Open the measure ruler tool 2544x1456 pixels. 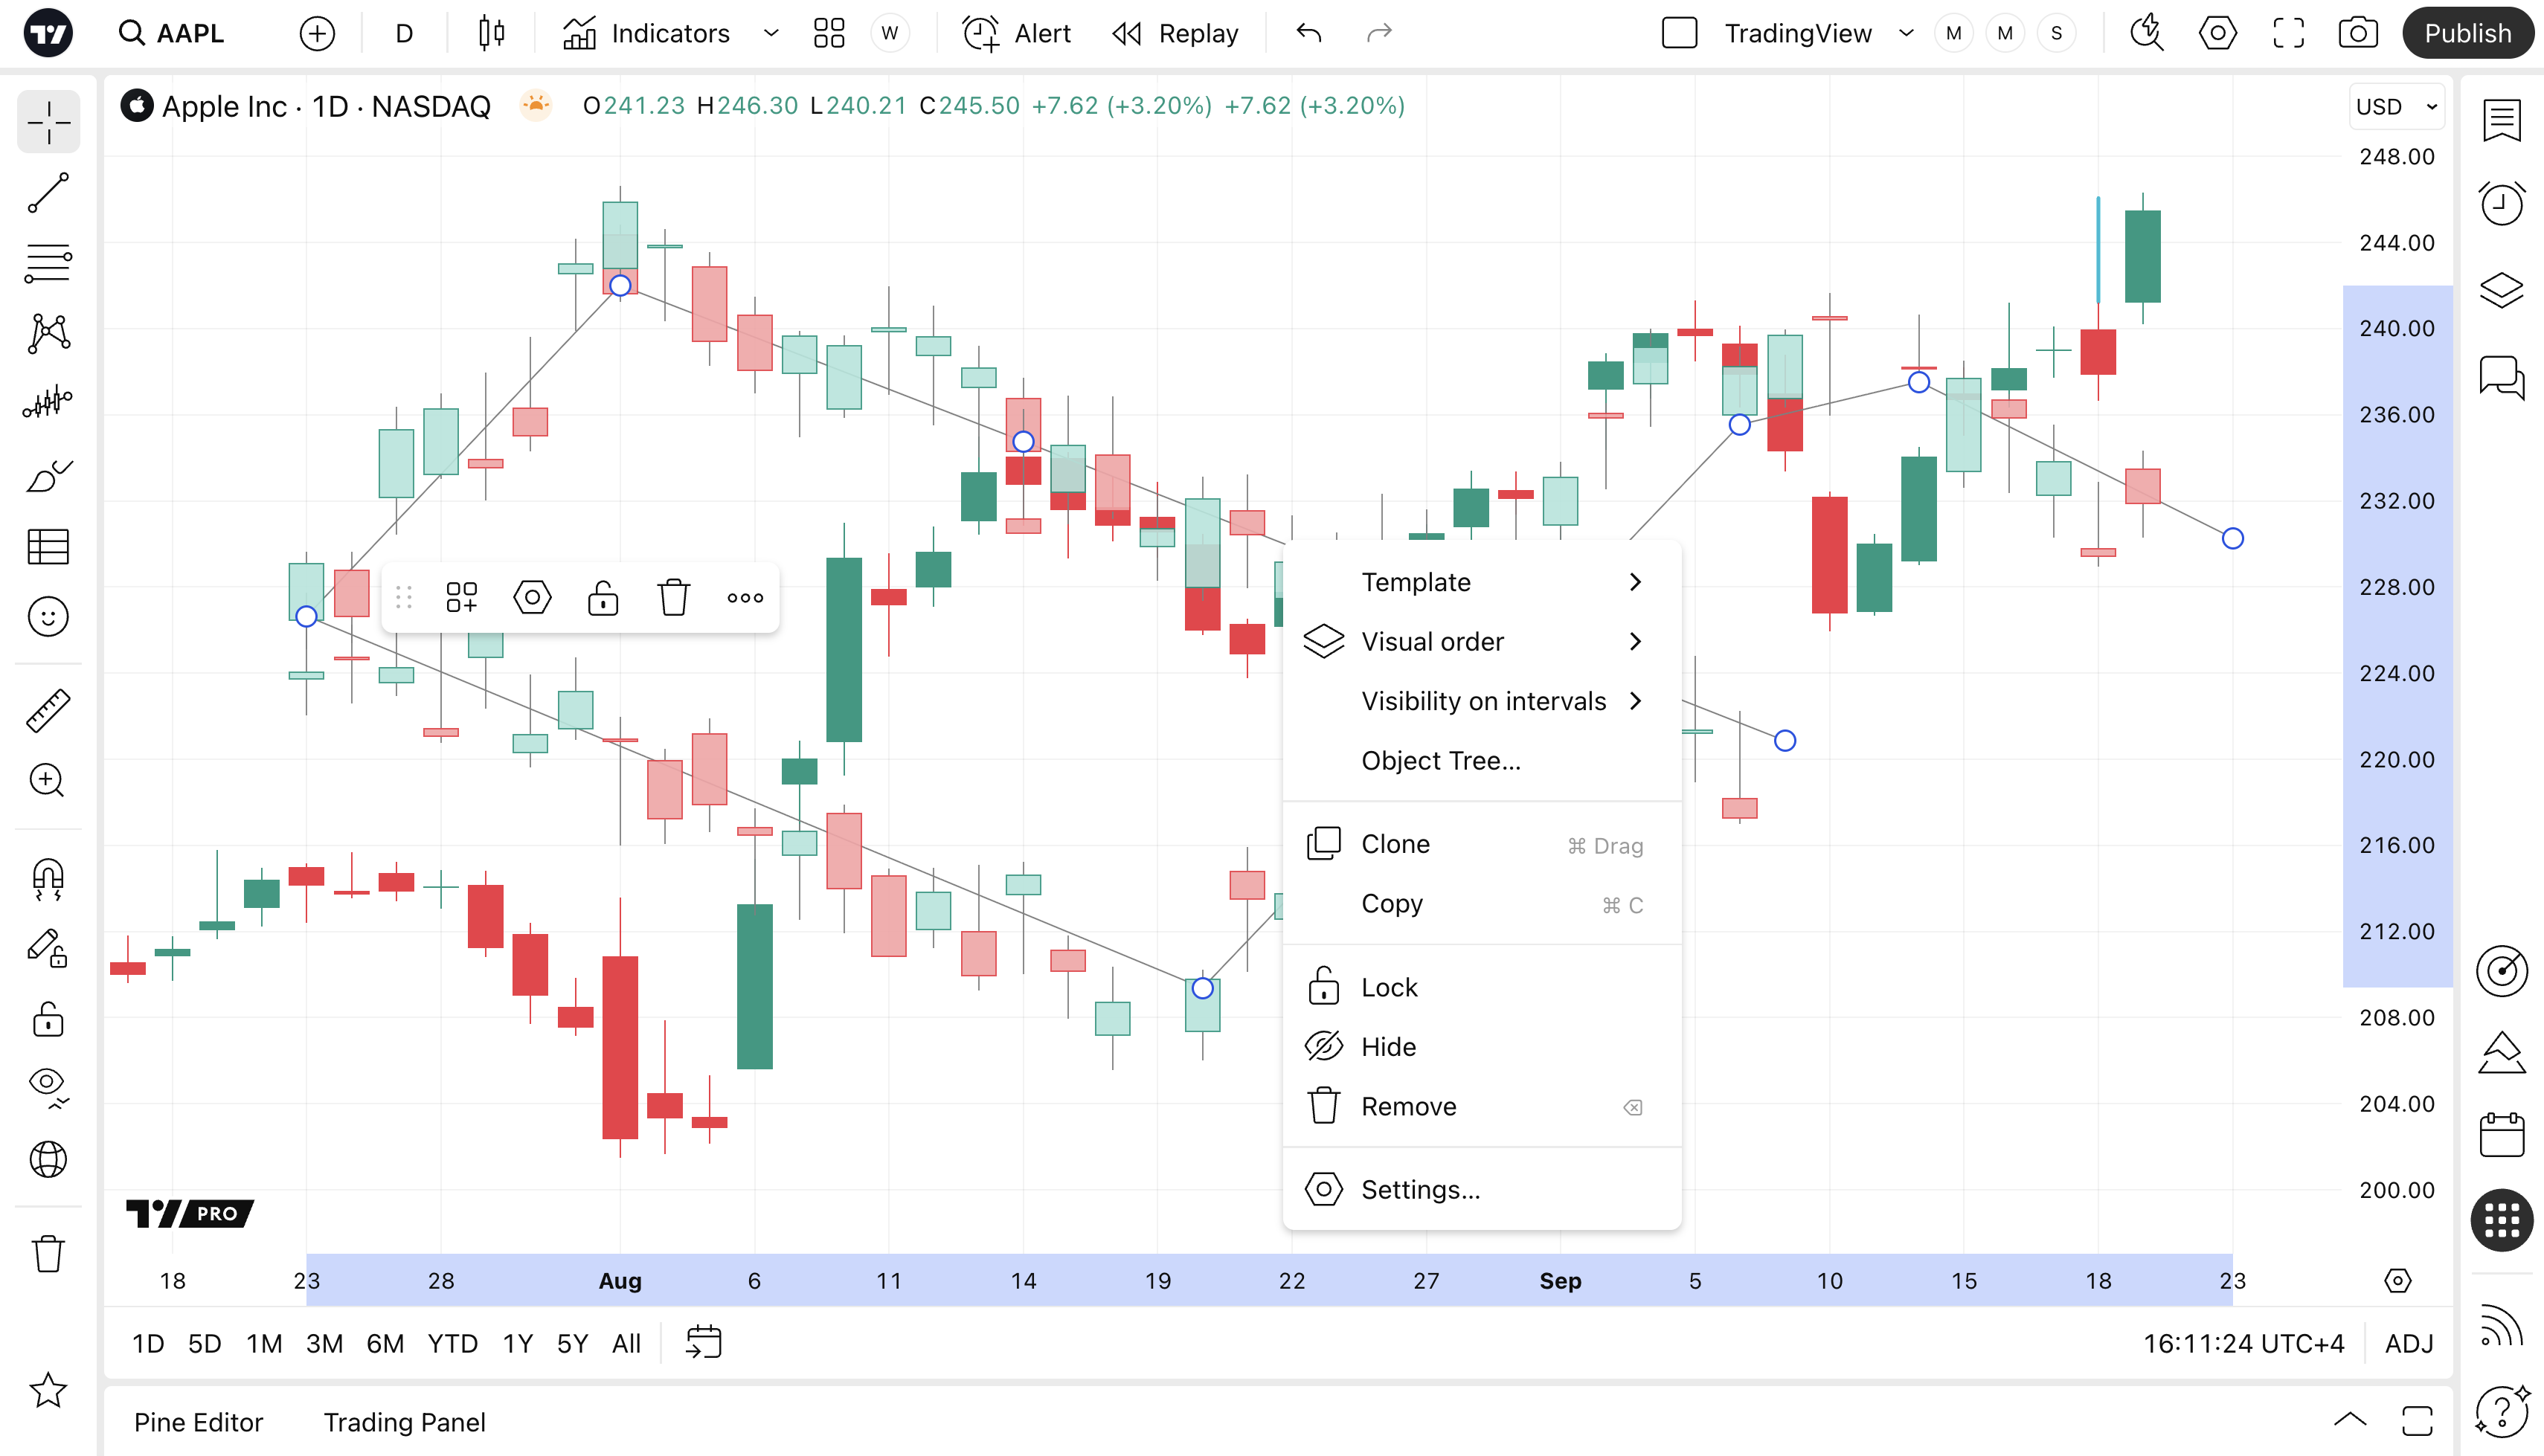point(48,710)
